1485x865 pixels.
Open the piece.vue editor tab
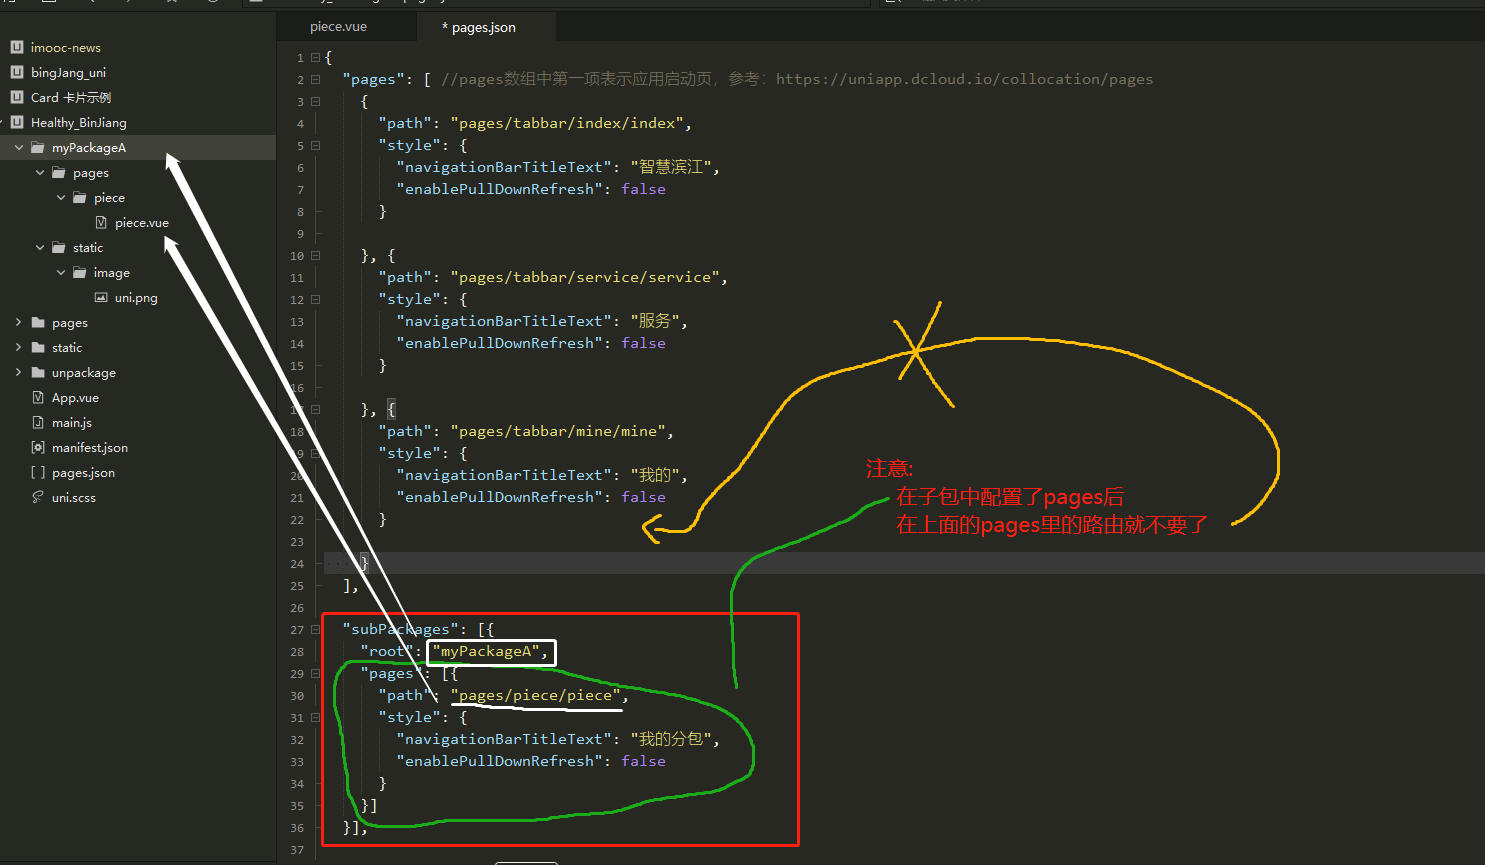[x=338, y=27]
